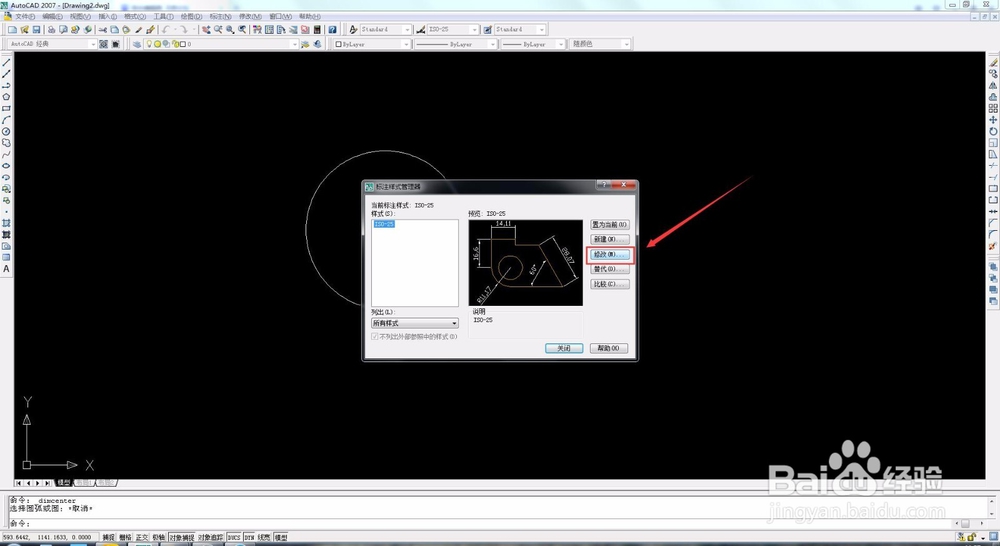The width and height of the screenshot is (1000, 546).
Task: Select the Rectangle draw tool
Action: click(6, 108)
